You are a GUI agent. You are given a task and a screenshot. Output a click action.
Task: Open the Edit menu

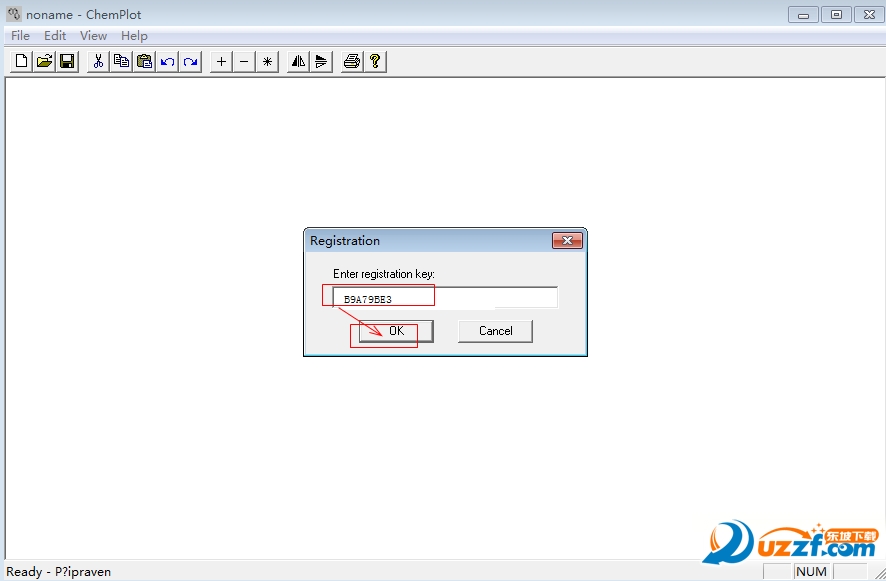[x=55, y=36]
